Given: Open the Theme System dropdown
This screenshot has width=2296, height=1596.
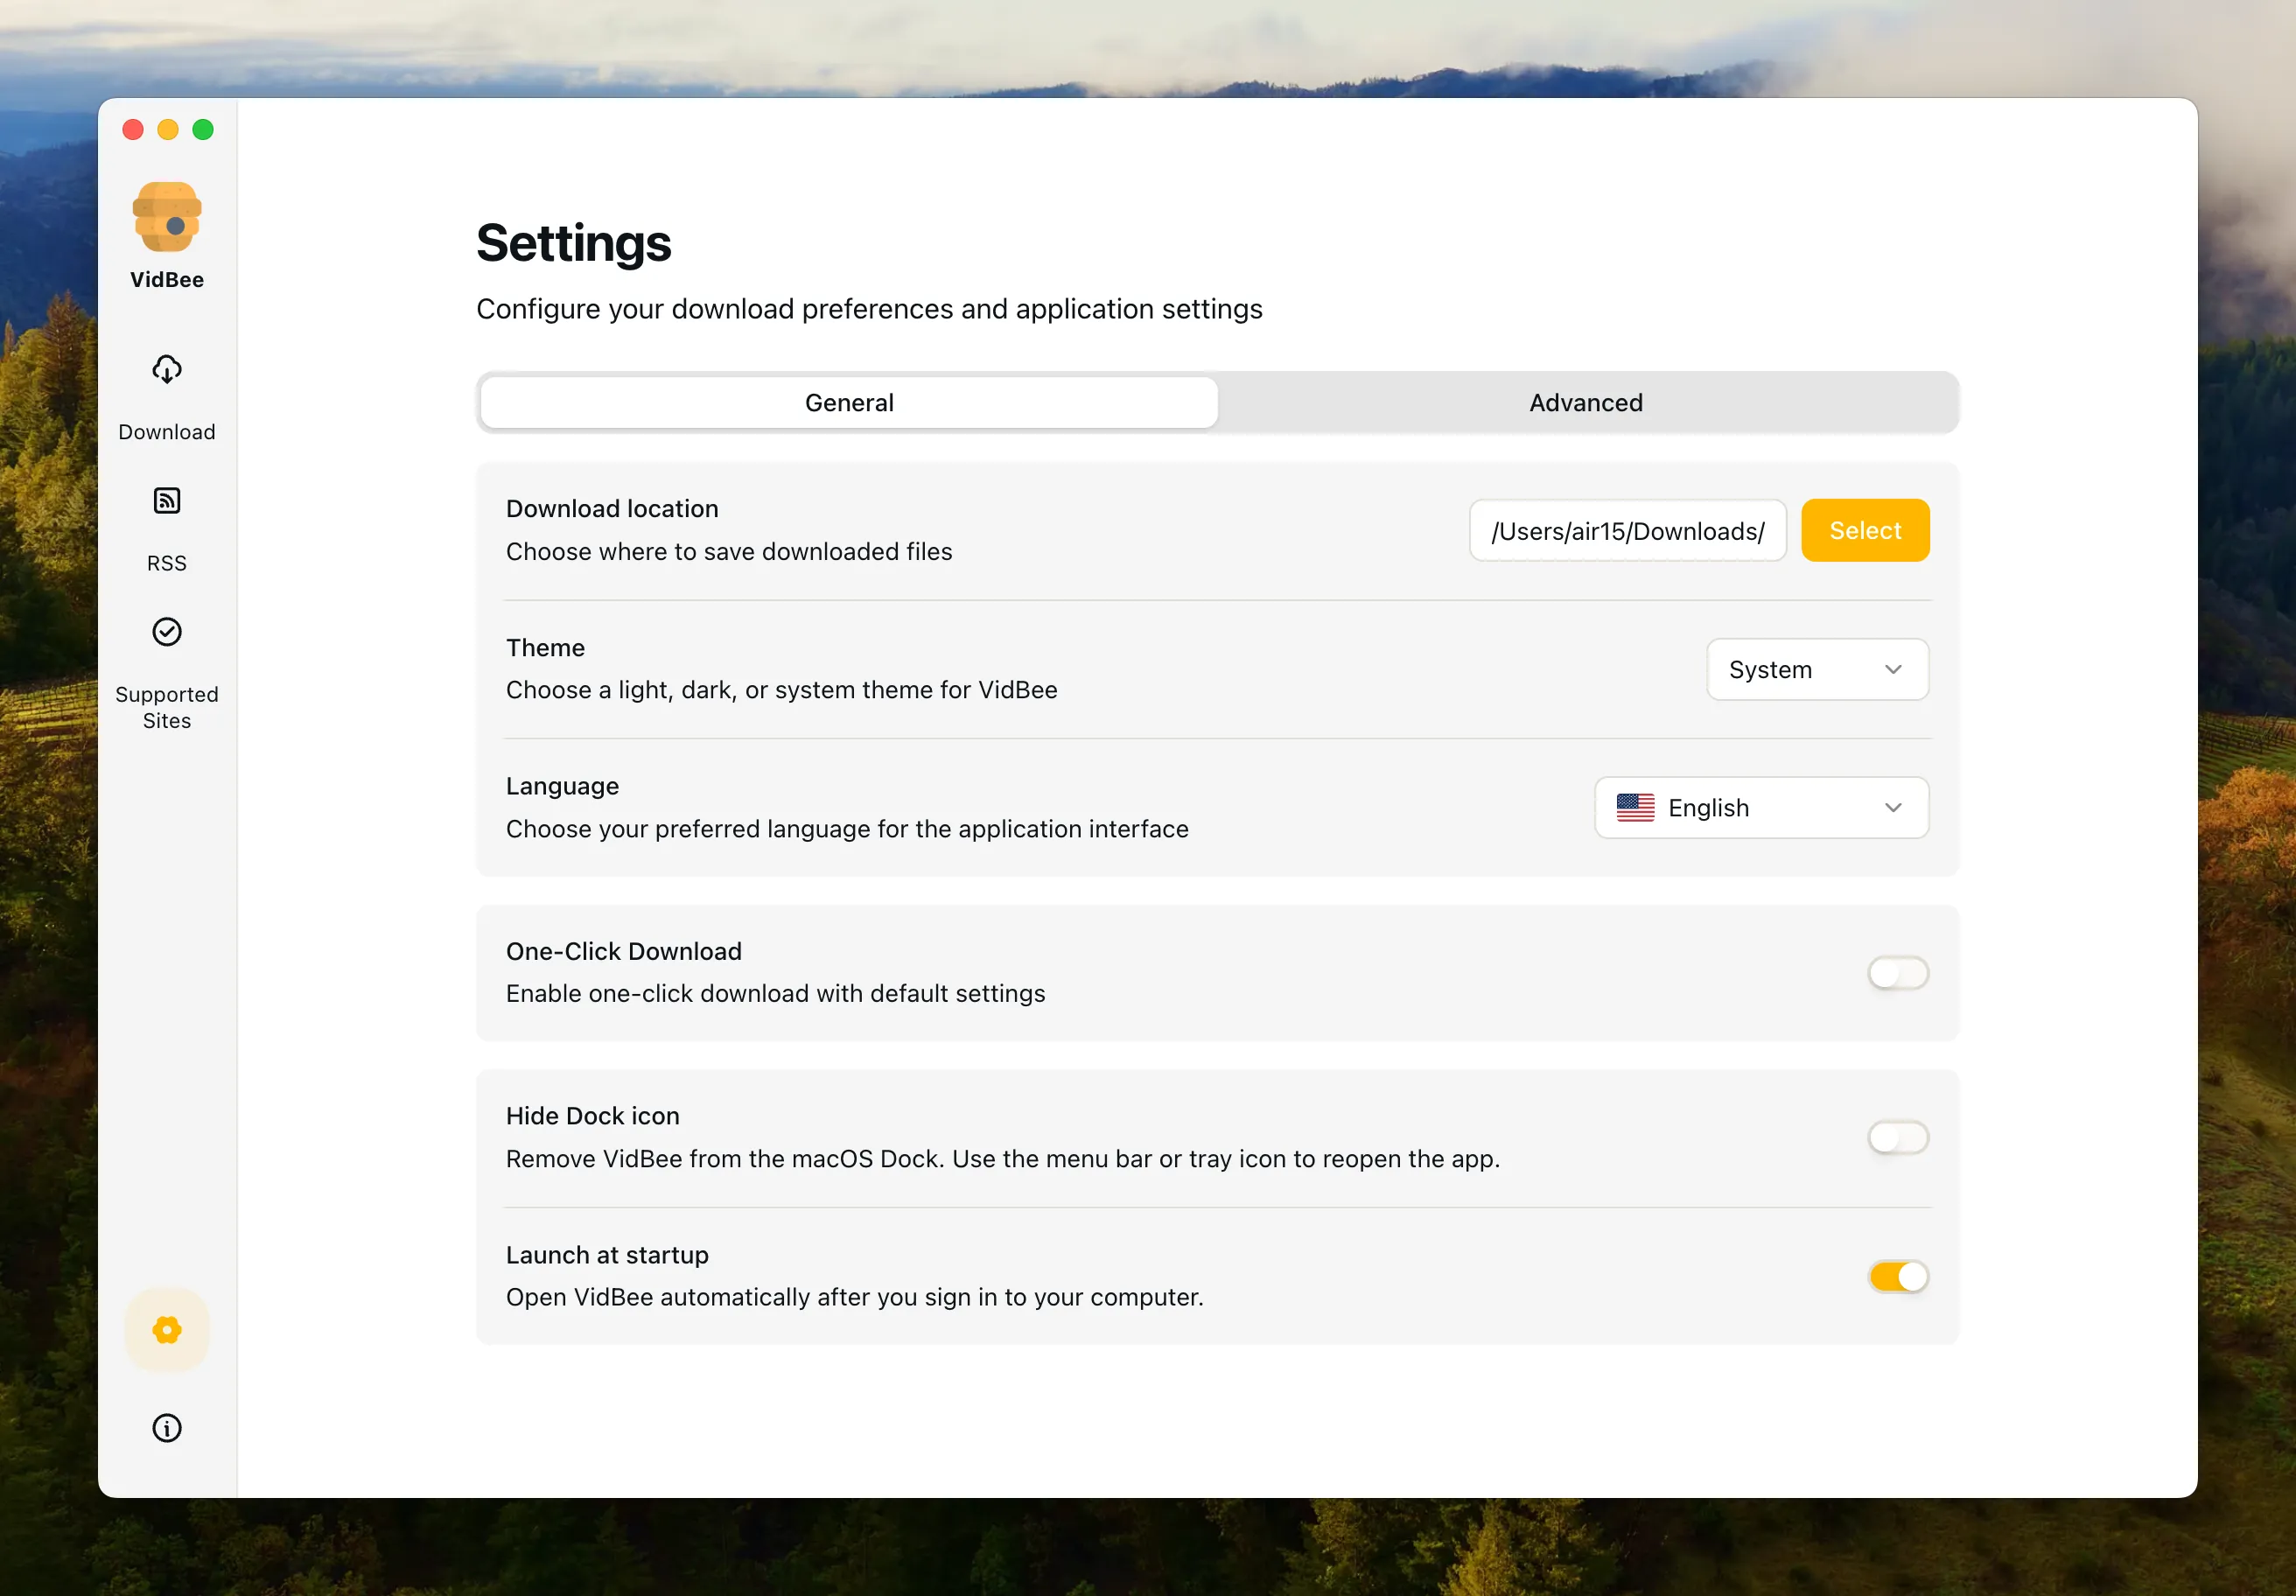Looking at the screenshot, I should pyautogui.click(x=1816, y=669).
